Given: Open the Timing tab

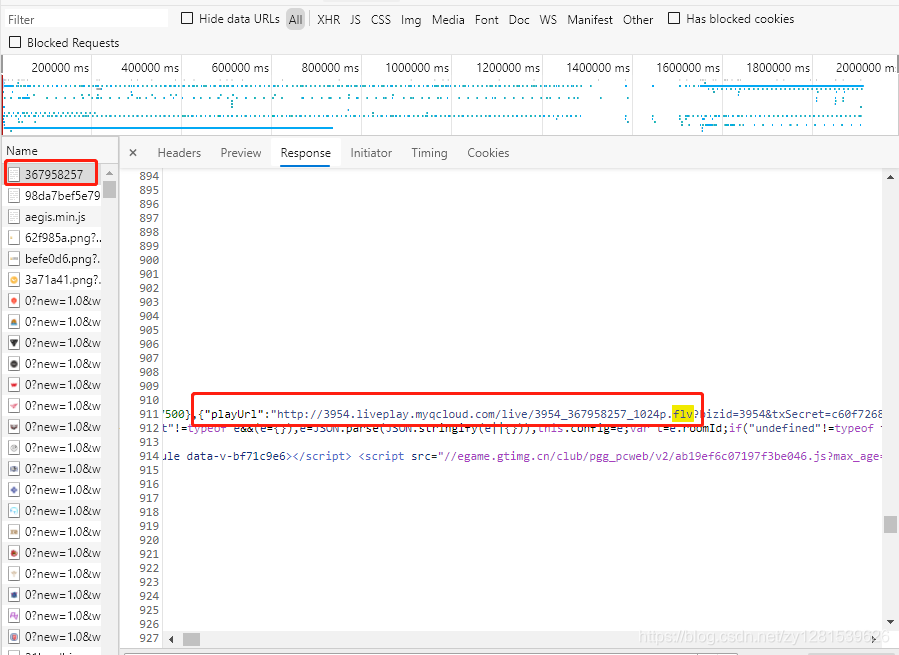Looking at the screenshot, I should pyautogui.click(x=429, y=153).
